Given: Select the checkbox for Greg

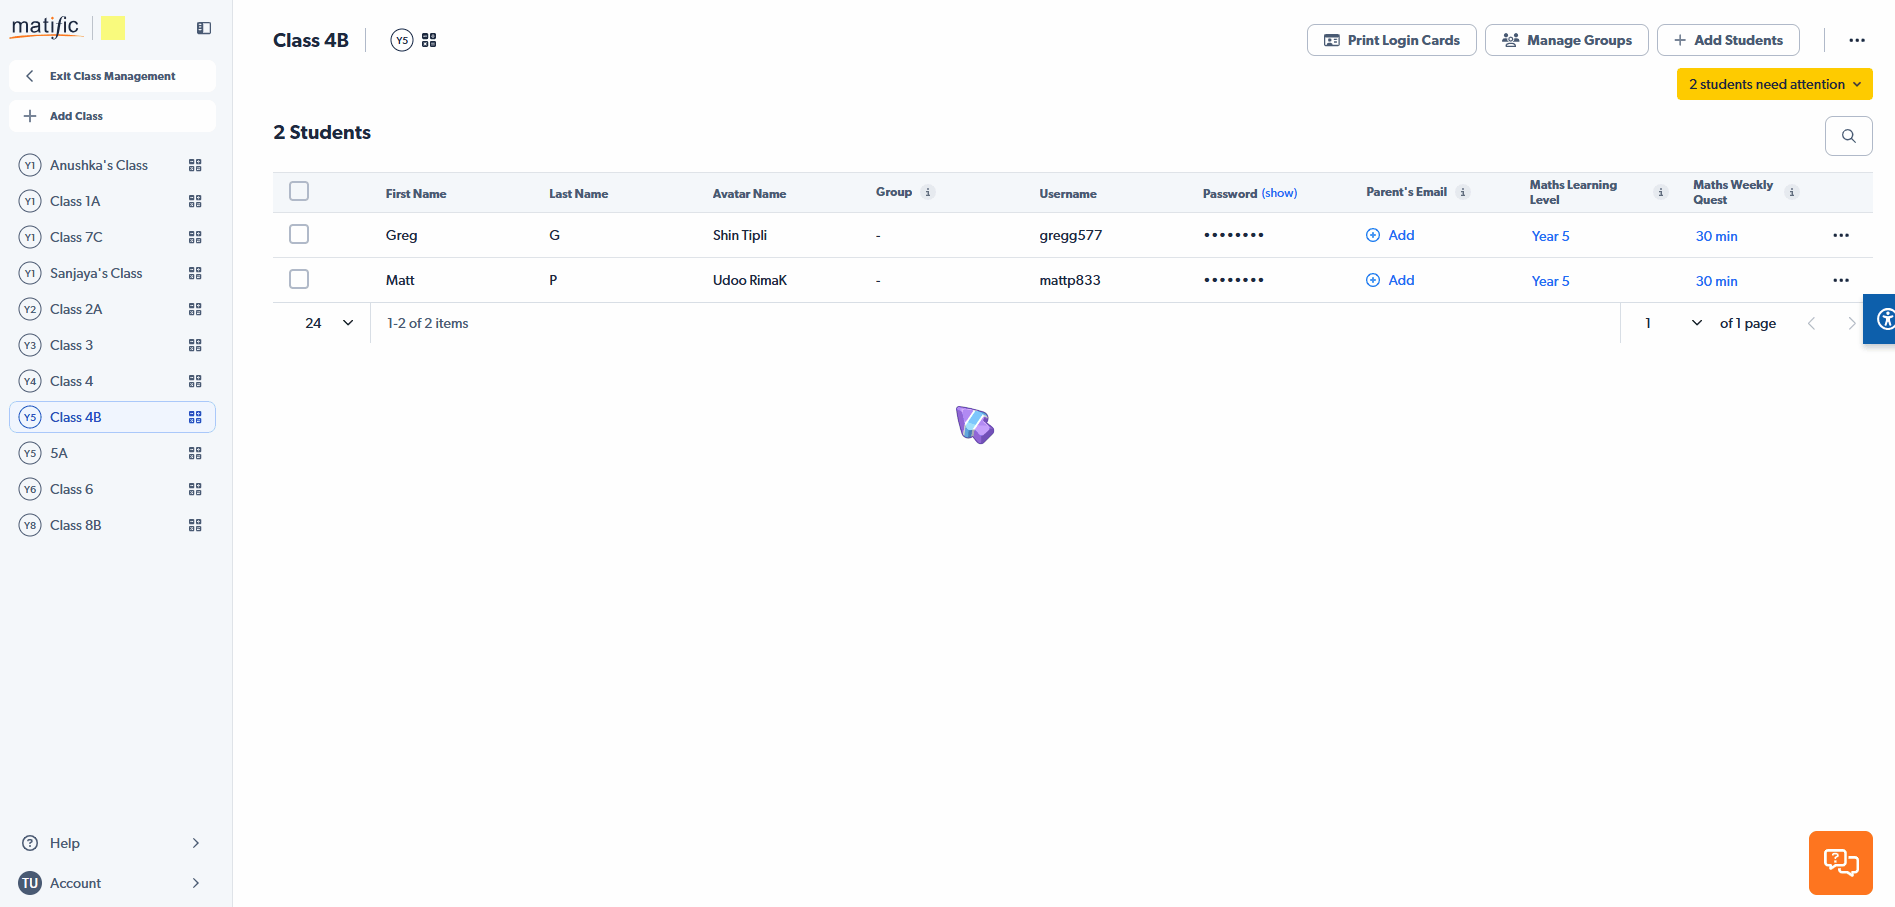Looking at the screenshot, I should click(299, 234).
